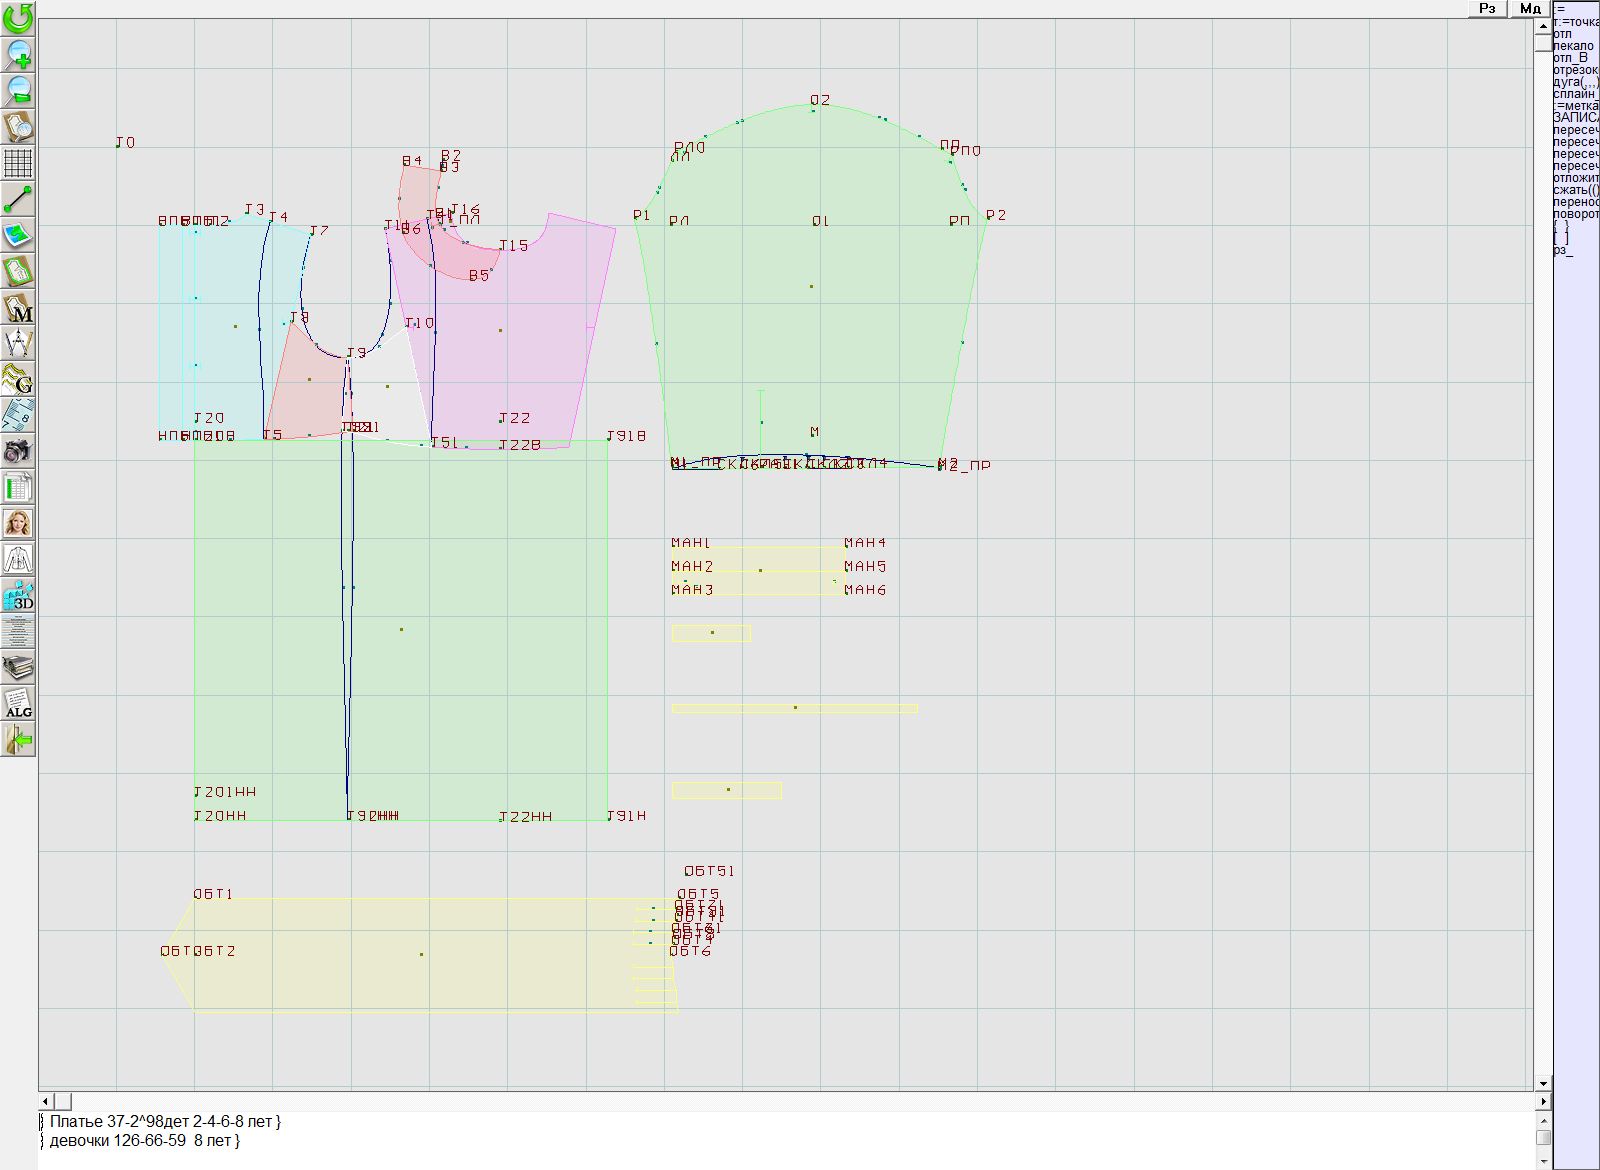Select the compass divider tool icon
Viewport: 1600px width, 1170px height.
point(18,344)
